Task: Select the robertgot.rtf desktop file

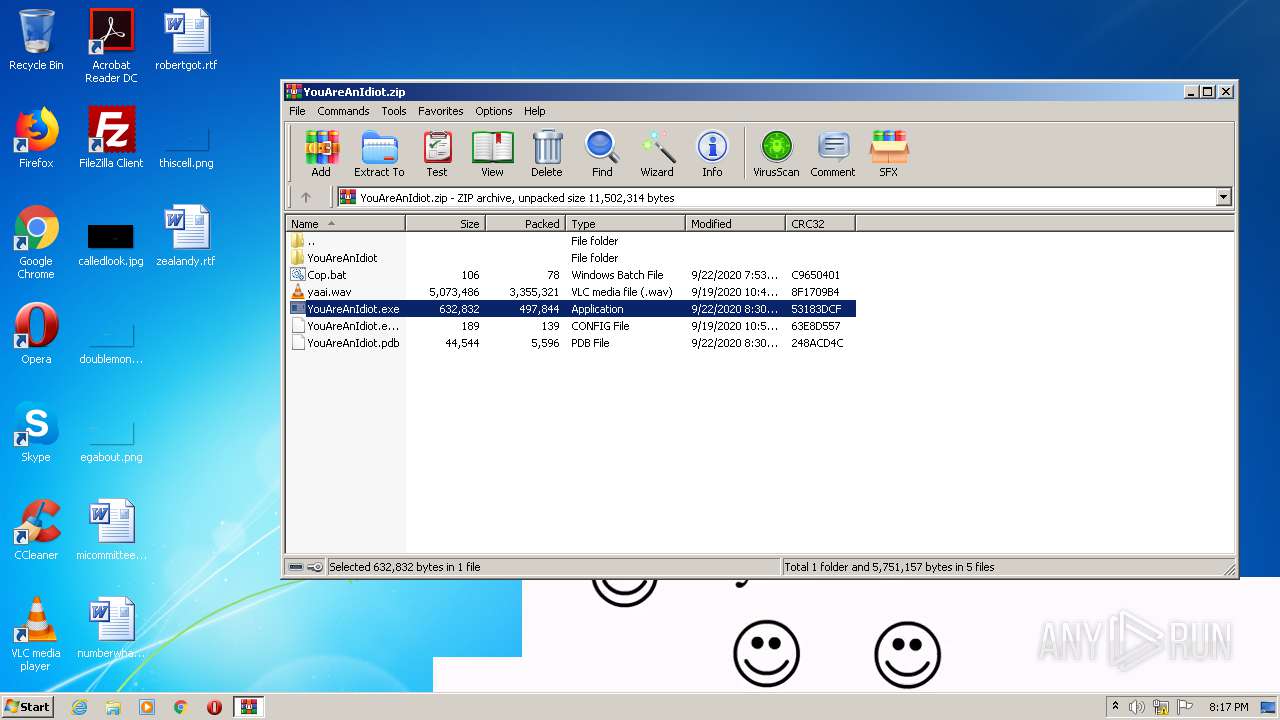Action: pyautogui.click(x=186, y=40)
